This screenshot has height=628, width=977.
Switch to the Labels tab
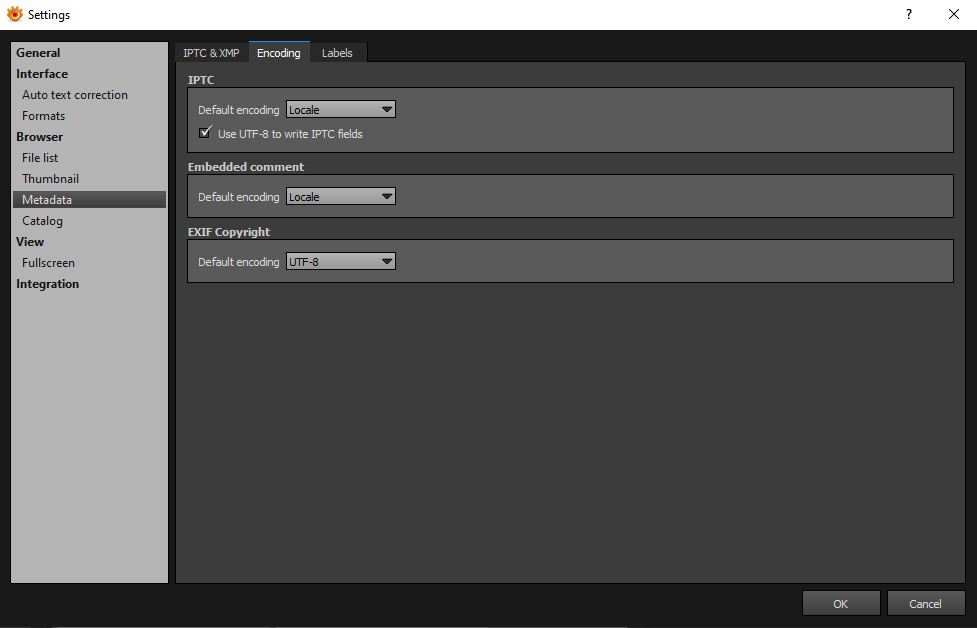pos(337,53)
